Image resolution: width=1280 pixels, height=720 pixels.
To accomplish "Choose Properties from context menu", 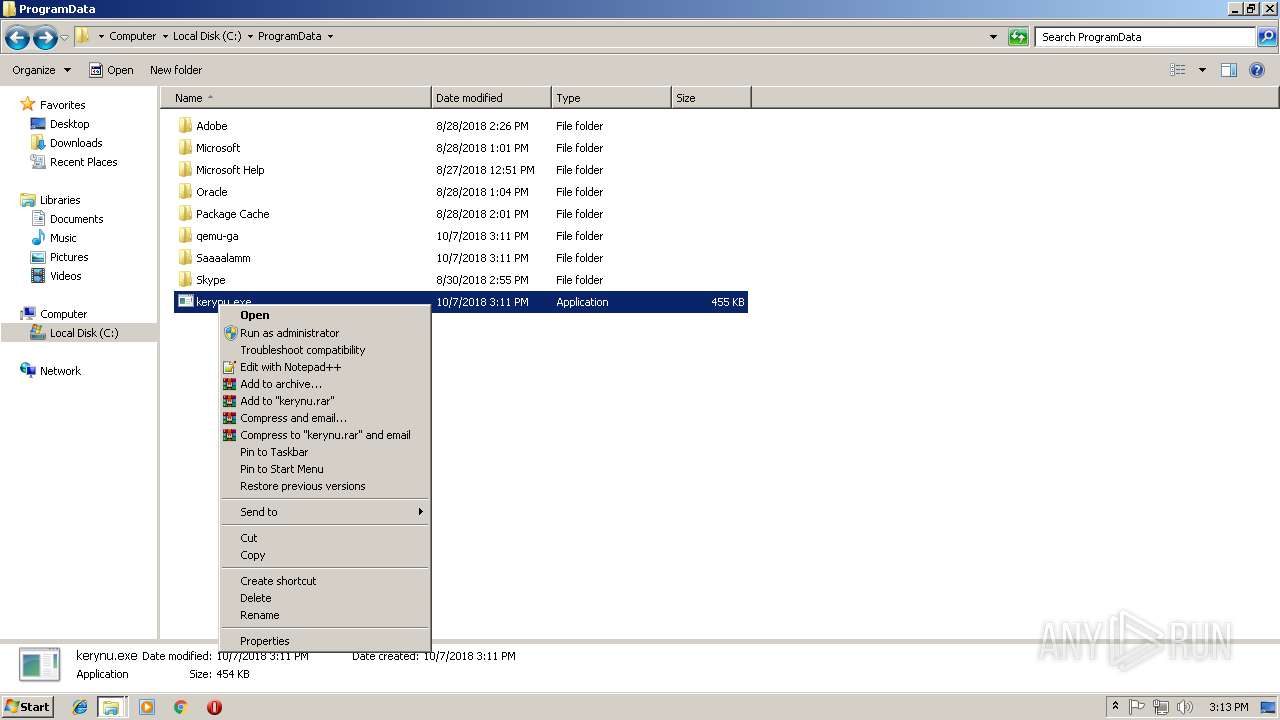I will point(325,641).
